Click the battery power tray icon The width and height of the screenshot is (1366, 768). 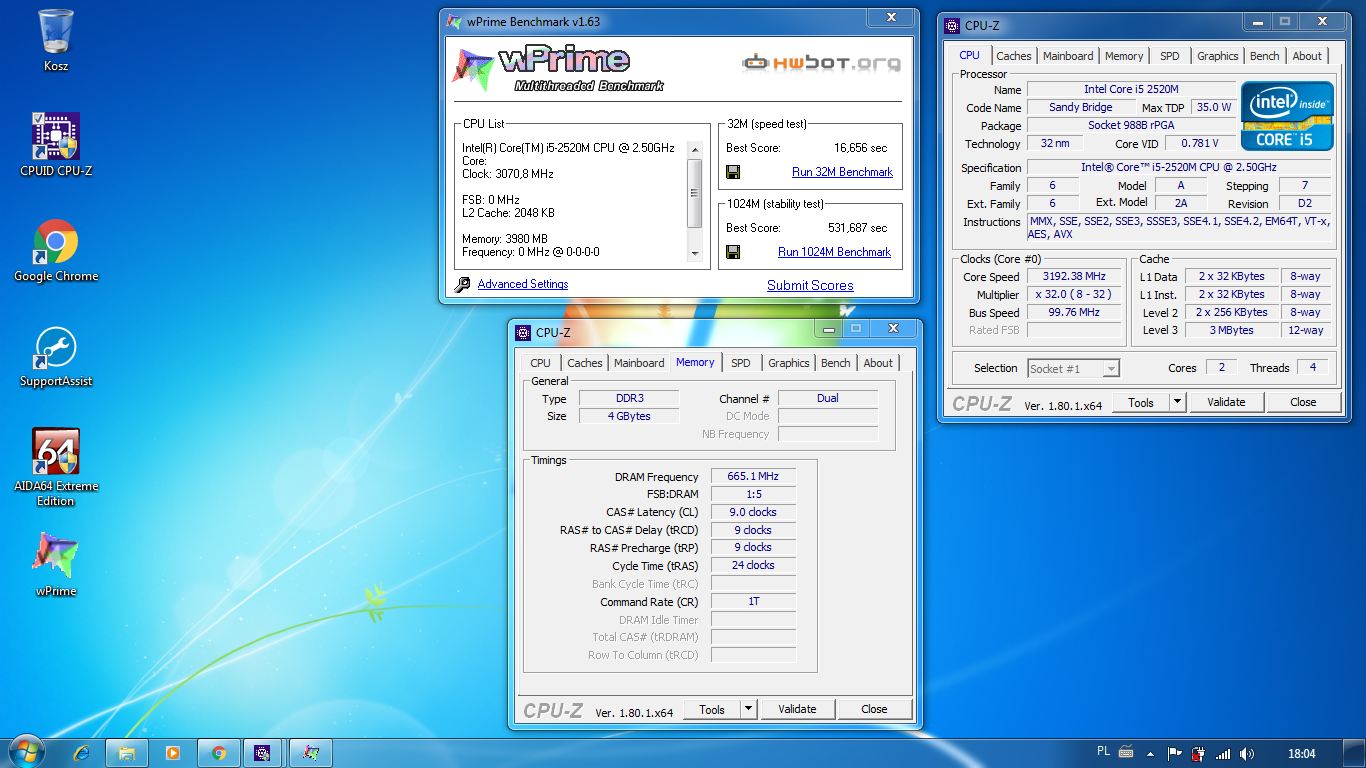click(x=1198, y=753)
